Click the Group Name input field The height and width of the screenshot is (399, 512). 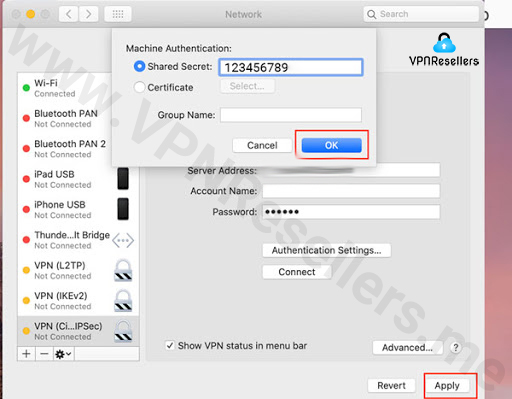point(291,115)
